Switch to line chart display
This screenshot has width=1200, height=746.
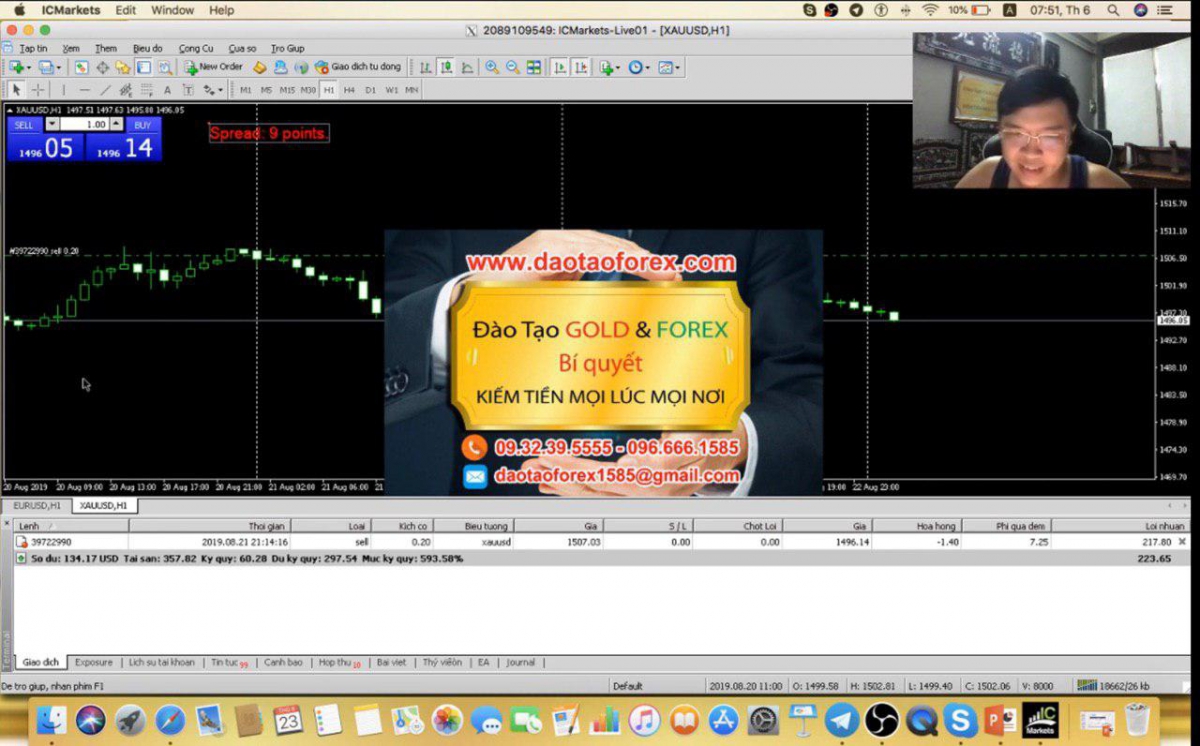coord(466,67)
